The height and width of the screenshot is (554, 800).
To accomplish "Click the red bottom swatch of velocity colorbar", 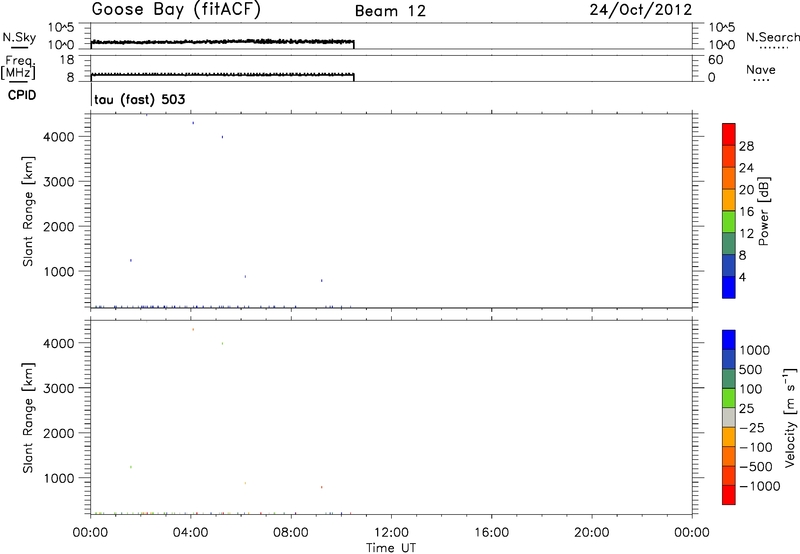I will (729, 495).
